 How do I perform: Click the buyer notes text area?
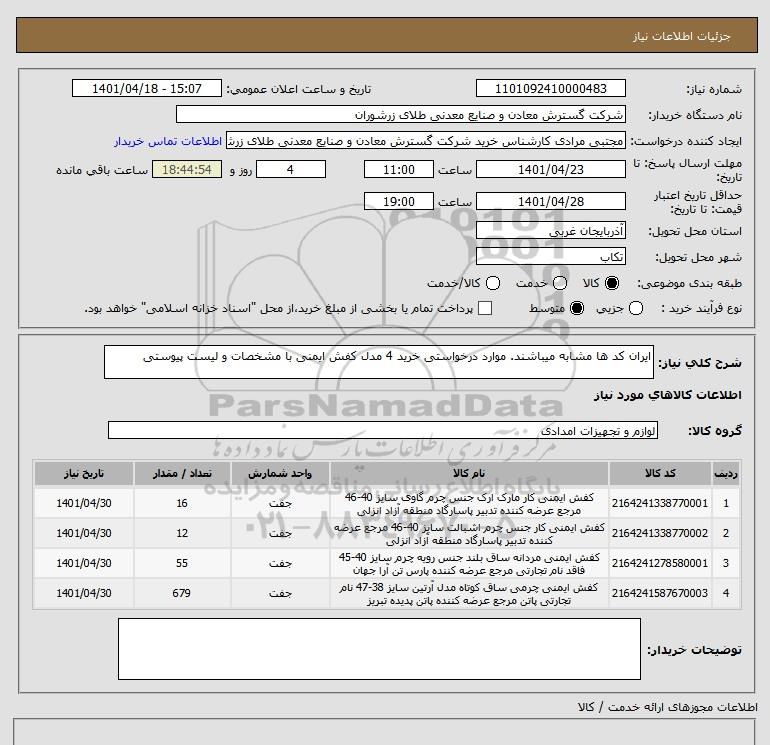point(379,649)
